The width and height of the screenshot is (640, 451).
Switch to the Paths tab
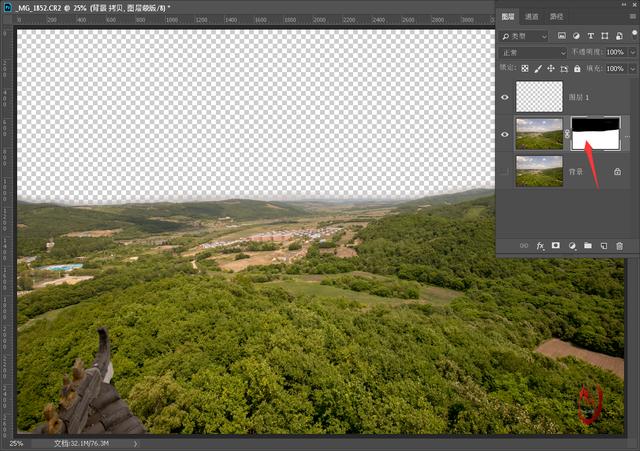pos(556,16)
